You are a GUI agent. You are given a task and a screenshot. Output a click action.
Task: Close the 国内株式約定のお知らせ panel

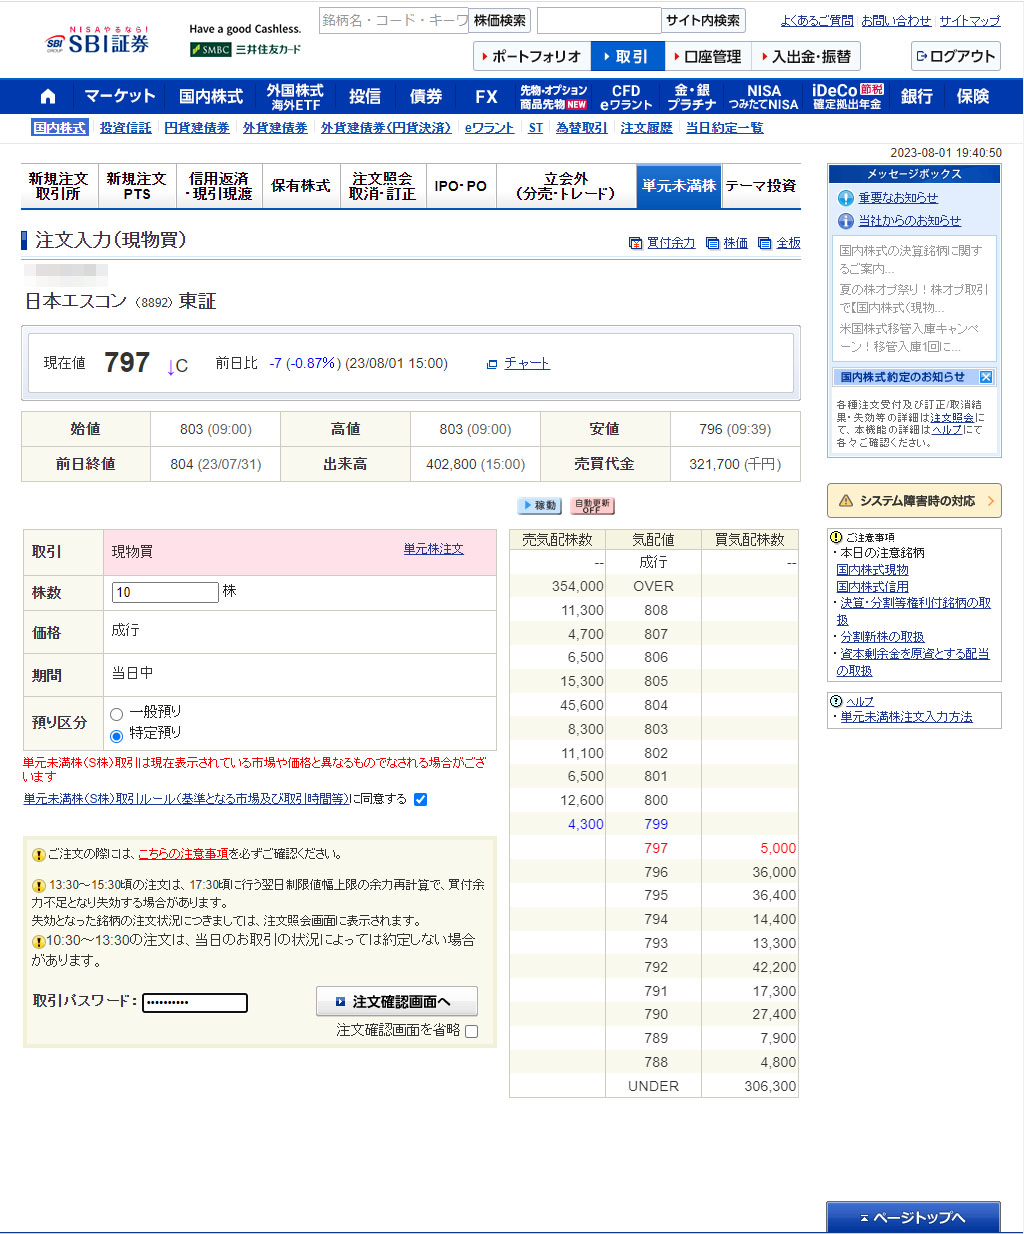click(x=985, y=377)
